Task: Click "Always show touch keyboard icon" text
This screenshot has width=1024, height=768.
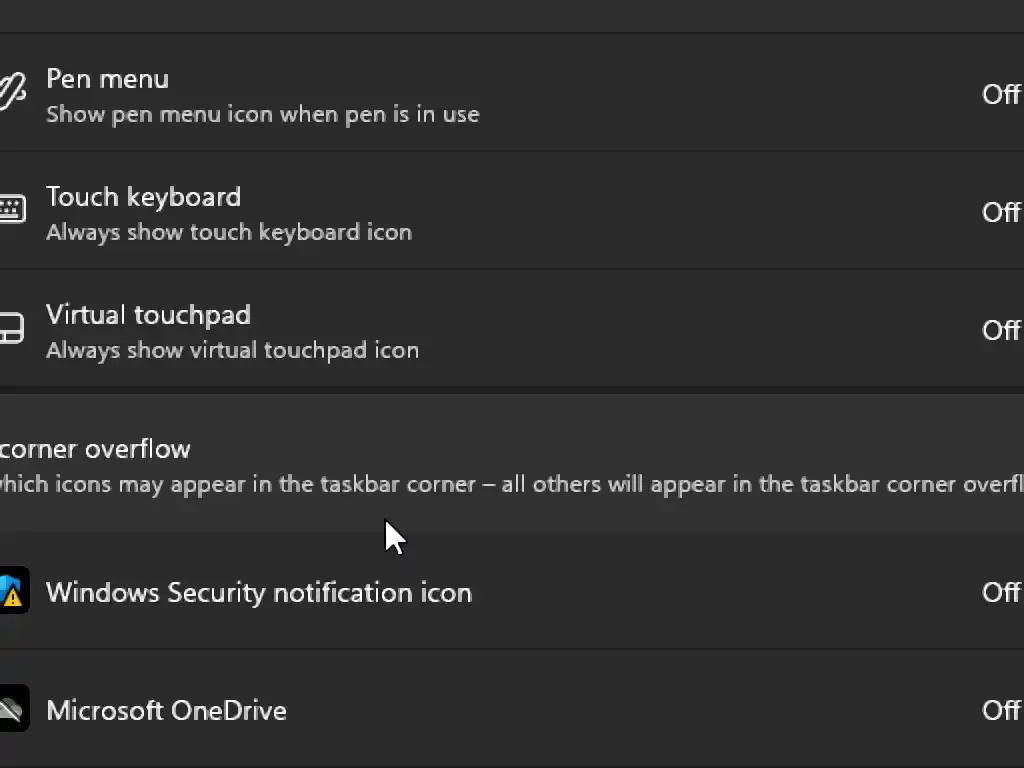Action: [x=228, y=232]
